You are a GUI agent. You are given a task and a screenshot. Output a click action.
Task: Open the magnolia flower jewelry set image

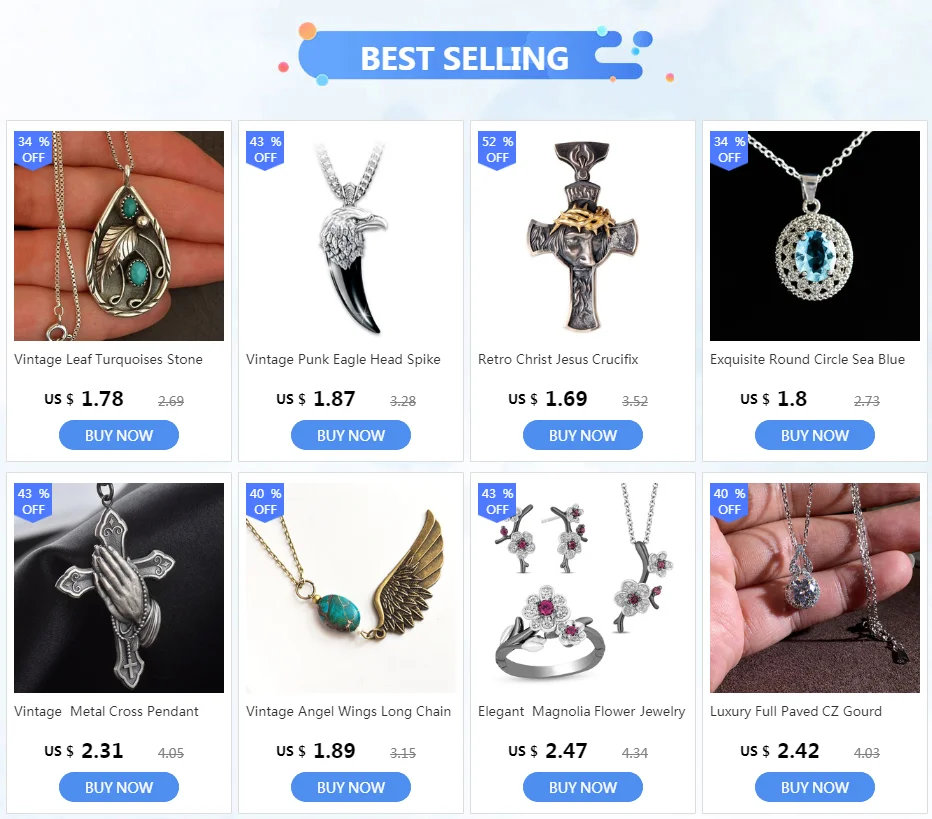[582, 588]
